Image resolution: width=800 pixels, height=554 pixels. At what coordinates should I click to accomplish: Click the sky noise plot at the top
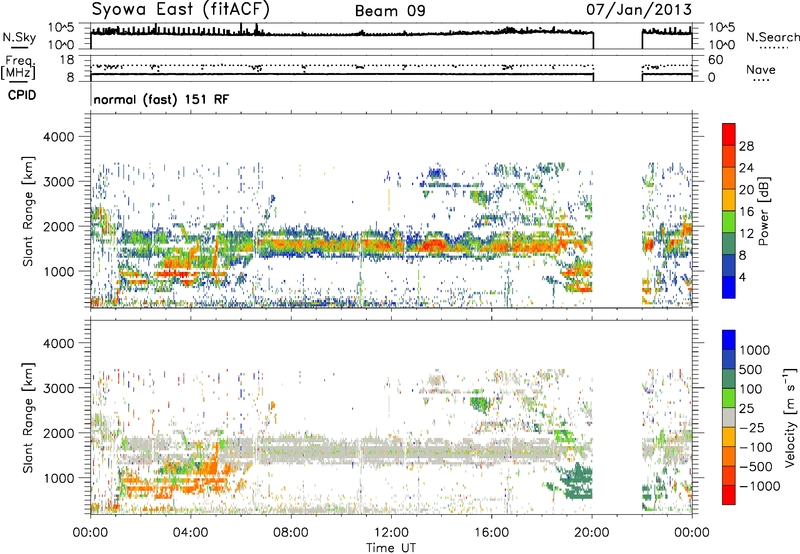(x=391, y=36)
